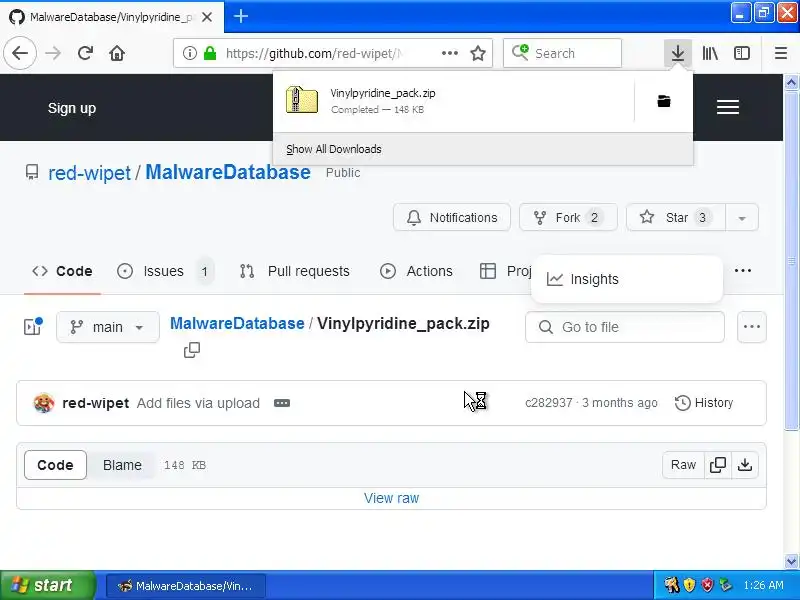View file History
Viewport: 800px width, 600px height.
[x=704, y=403]
